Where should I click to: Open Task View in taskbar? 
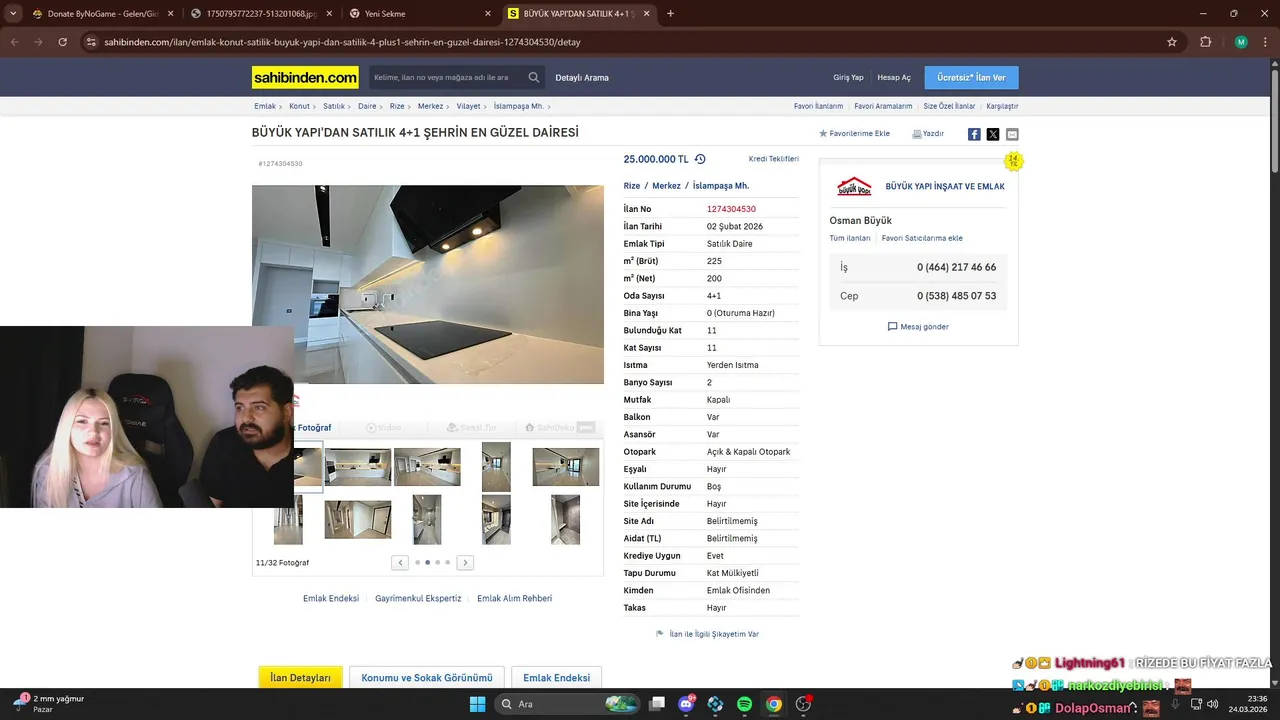click(x=657, y=704)
